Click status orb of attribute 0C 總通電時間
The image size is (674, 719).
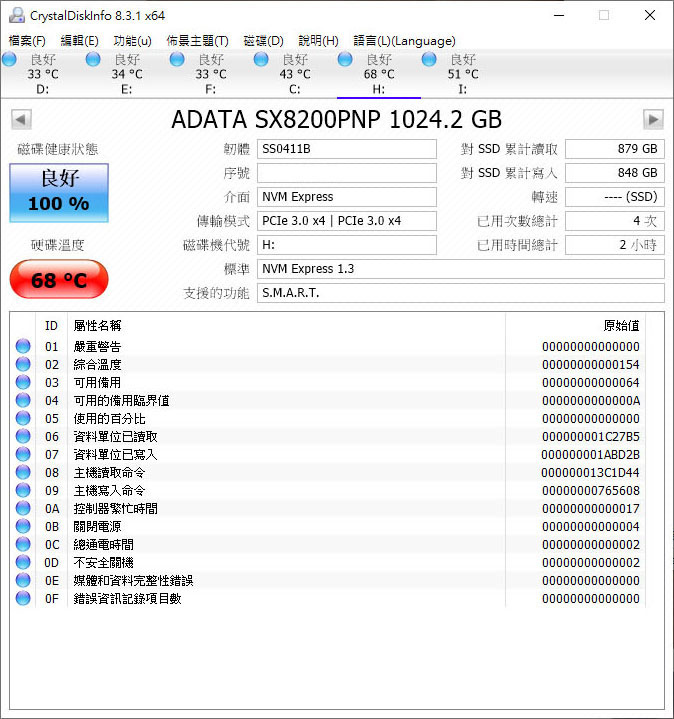(x=23, y=544)
